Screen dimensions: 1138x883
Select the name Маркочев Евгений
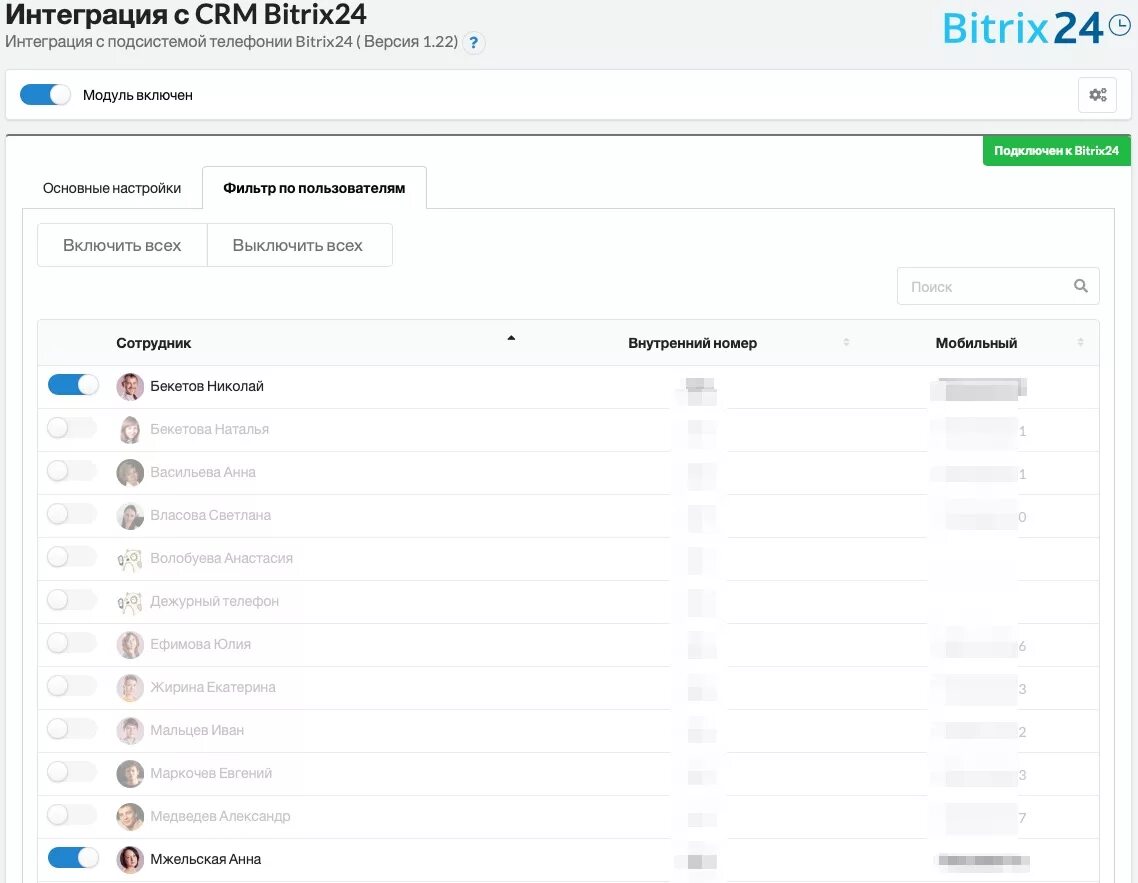click(x=211, y=773)
